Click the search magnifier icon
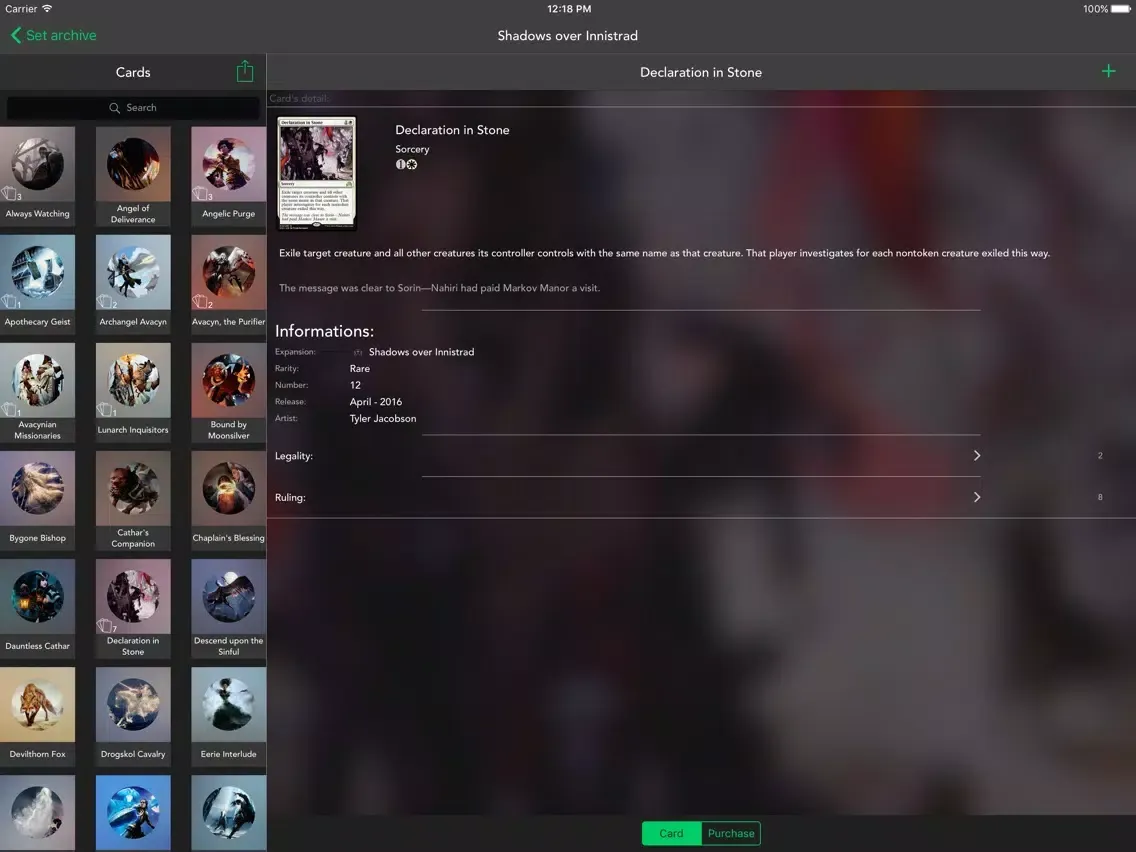 tap(114, 107)
